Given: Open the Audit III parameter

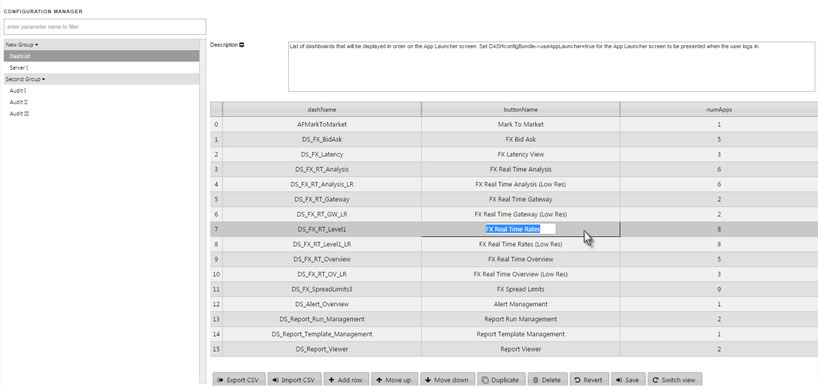Looking at the screenshot, I should coord(101,114).
